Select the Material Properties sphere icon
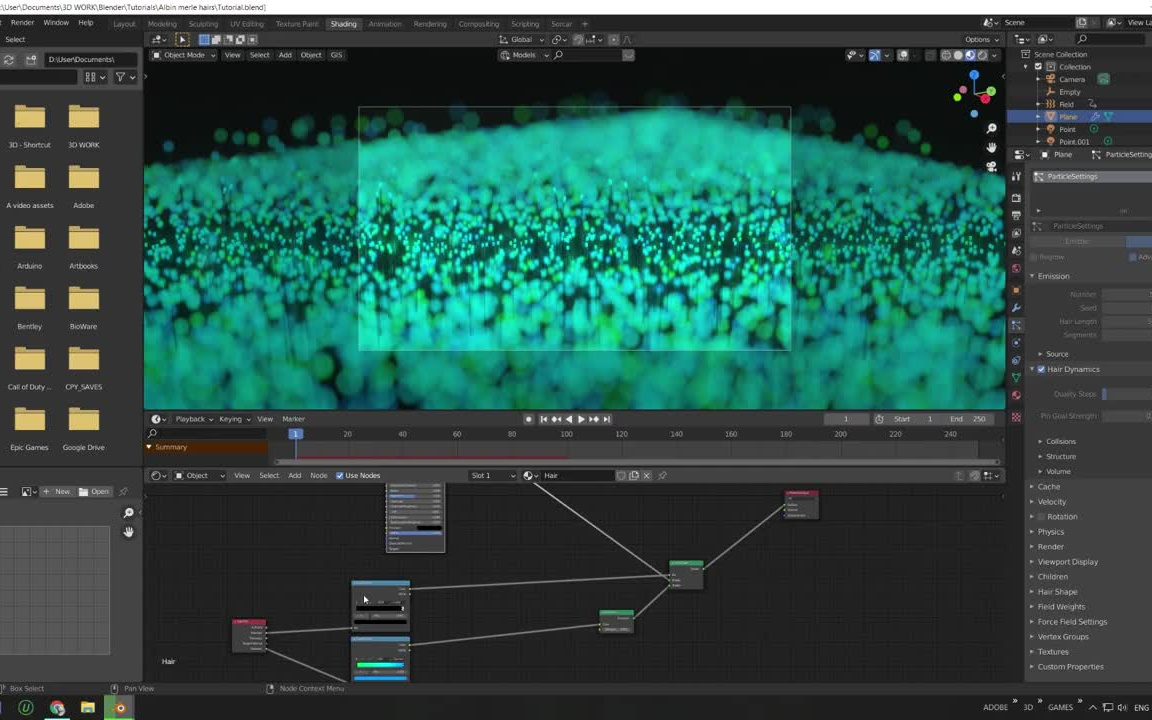Image resolution: width=1152 pixels, height=720 pixels. click(x=1016, y=394)
